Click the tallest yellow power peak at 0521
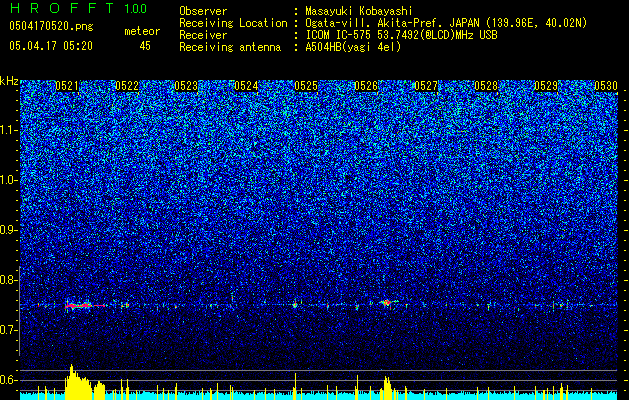 (71, 381)
